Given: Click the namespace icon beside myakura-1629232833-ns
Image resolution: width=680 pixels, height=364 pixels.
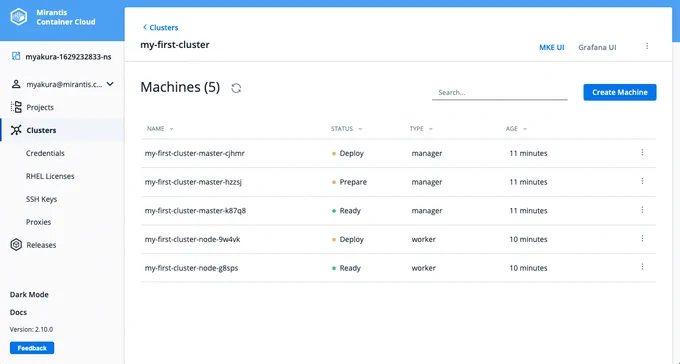Looking at the screenshot, I should click(x=16, y=56).
